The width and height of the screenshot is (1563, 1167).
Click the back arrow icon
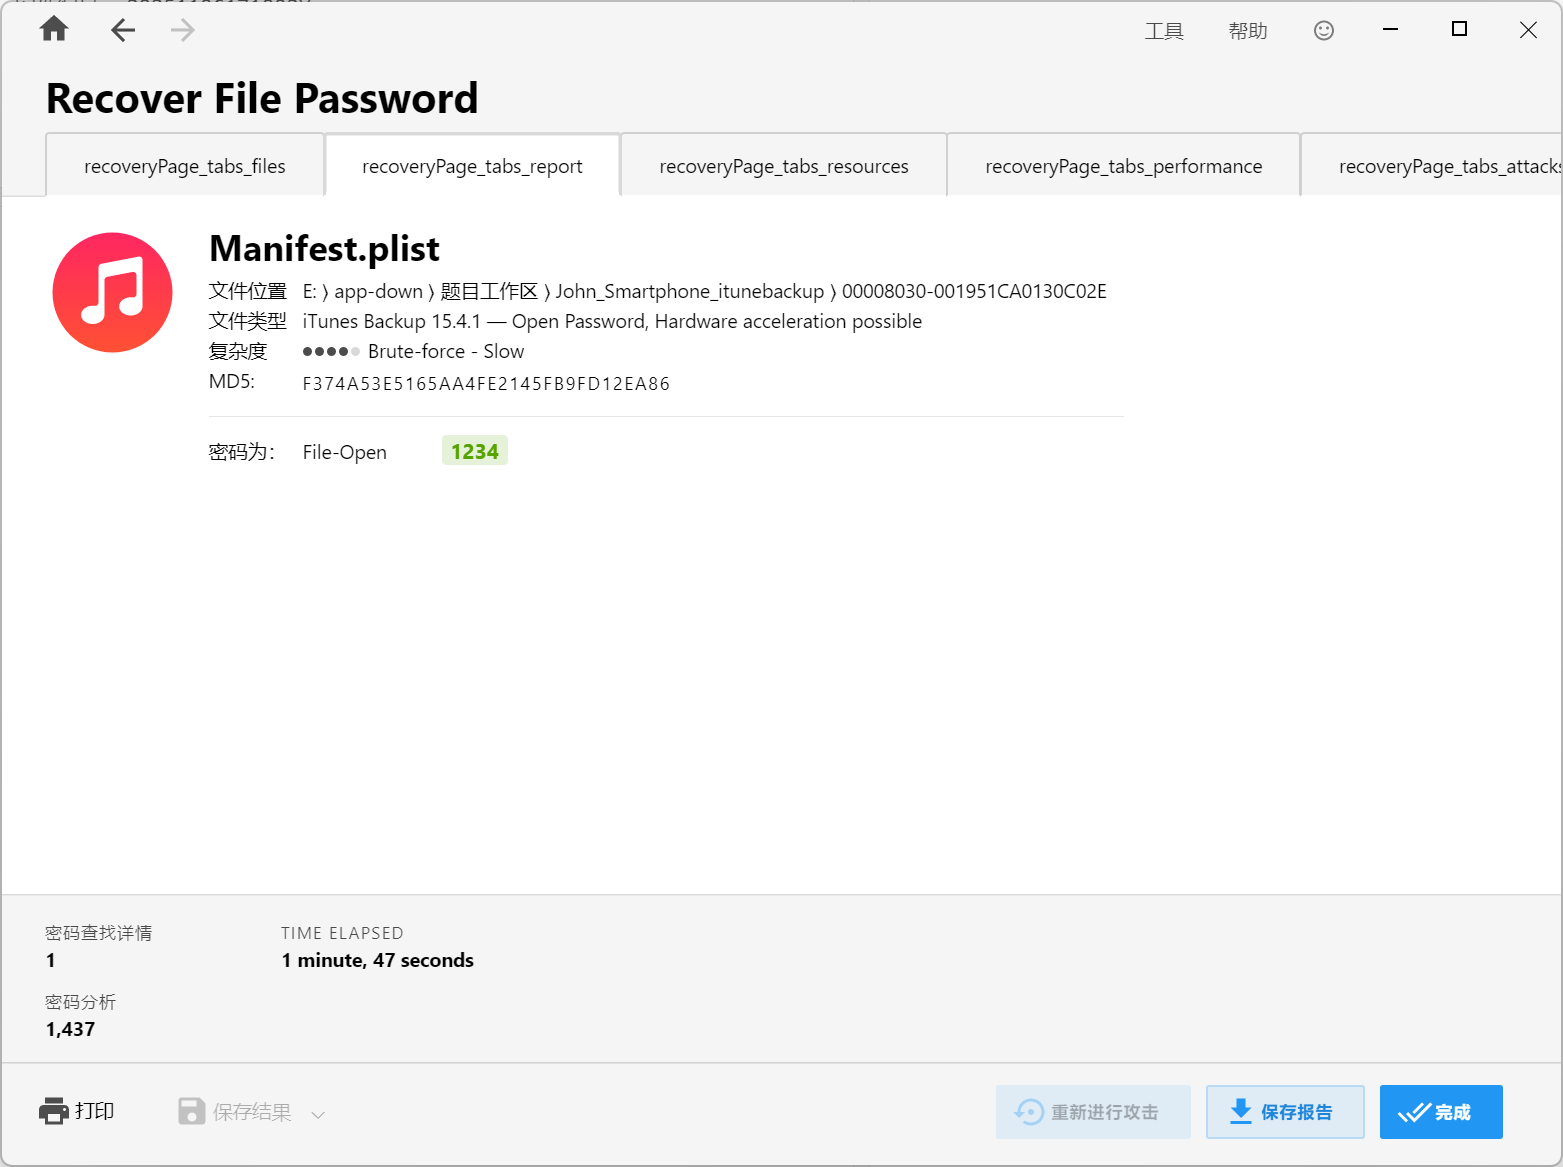click(x=123, y=30)
